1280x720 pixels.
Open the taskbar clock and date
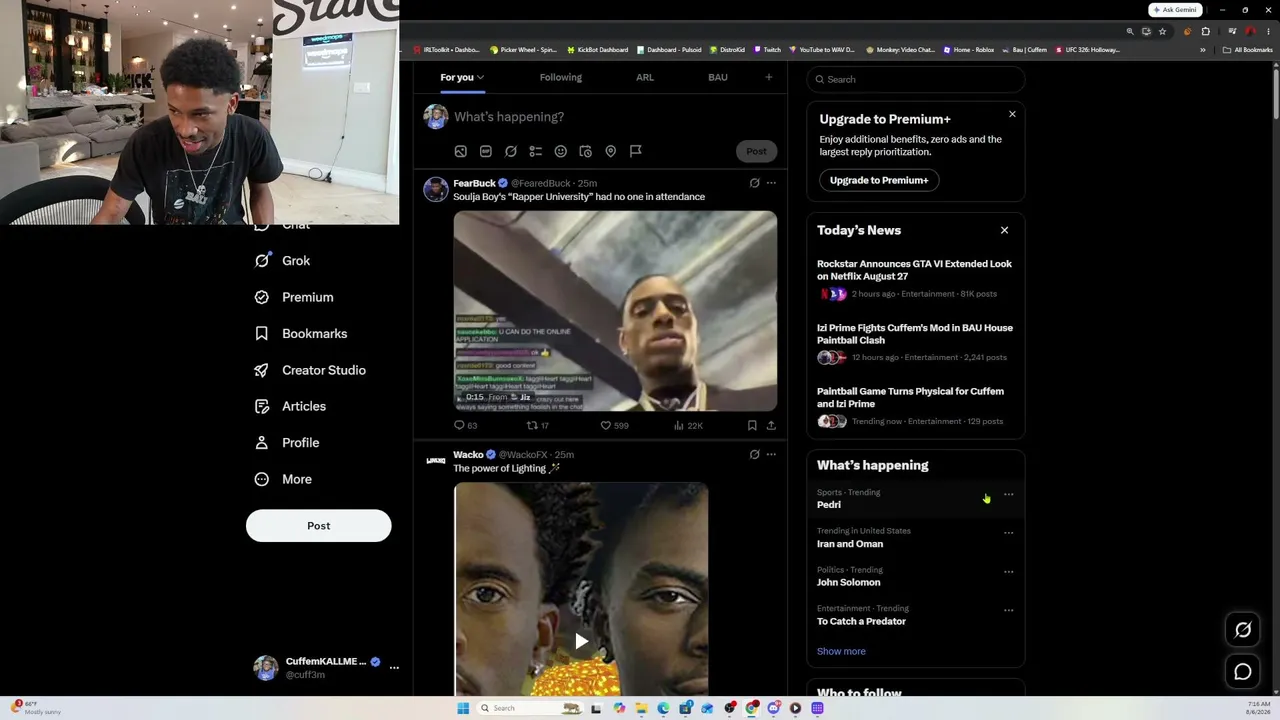point(1259,708)
